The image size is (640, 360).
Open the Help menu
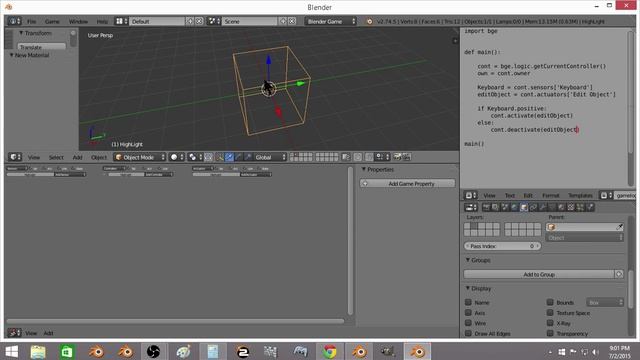click(102, 21)
